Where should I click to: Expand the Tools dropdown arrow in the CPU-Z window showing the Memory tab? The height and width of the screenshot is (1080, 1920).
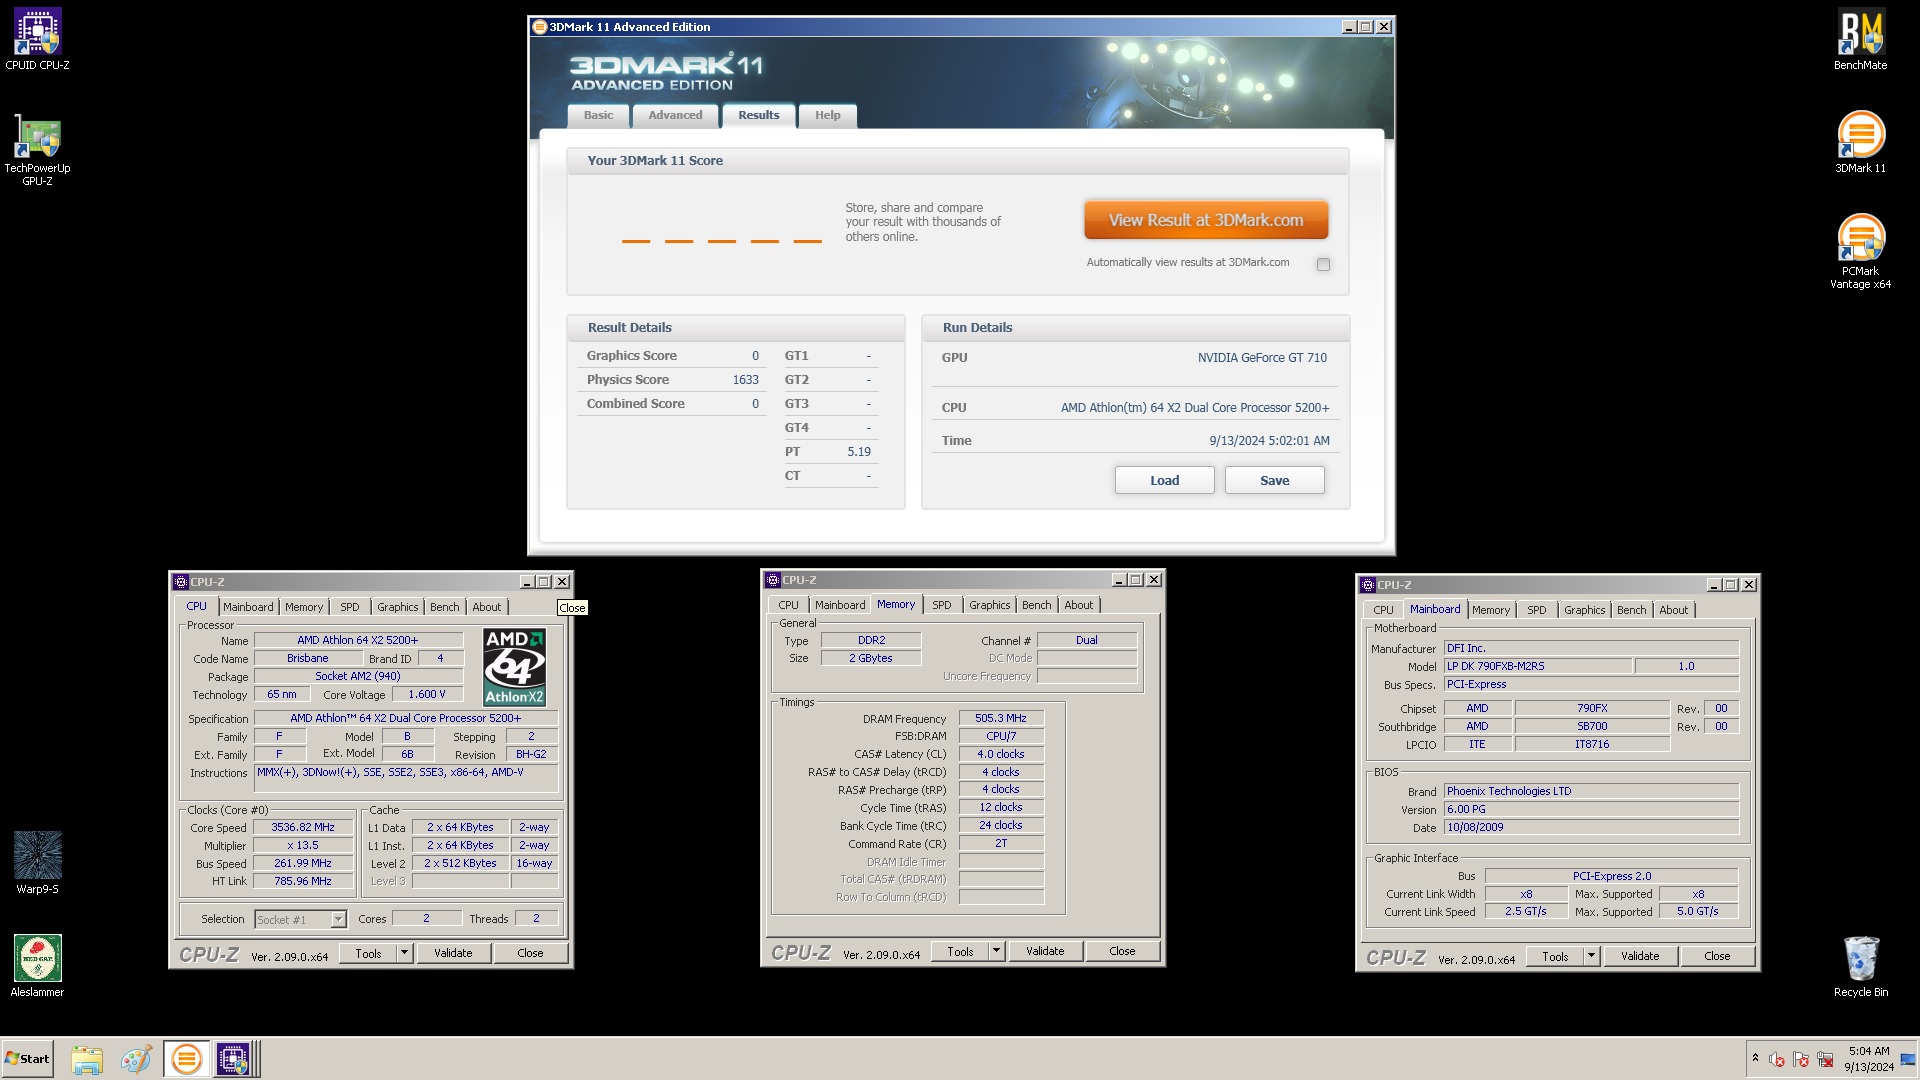point(996,951)
